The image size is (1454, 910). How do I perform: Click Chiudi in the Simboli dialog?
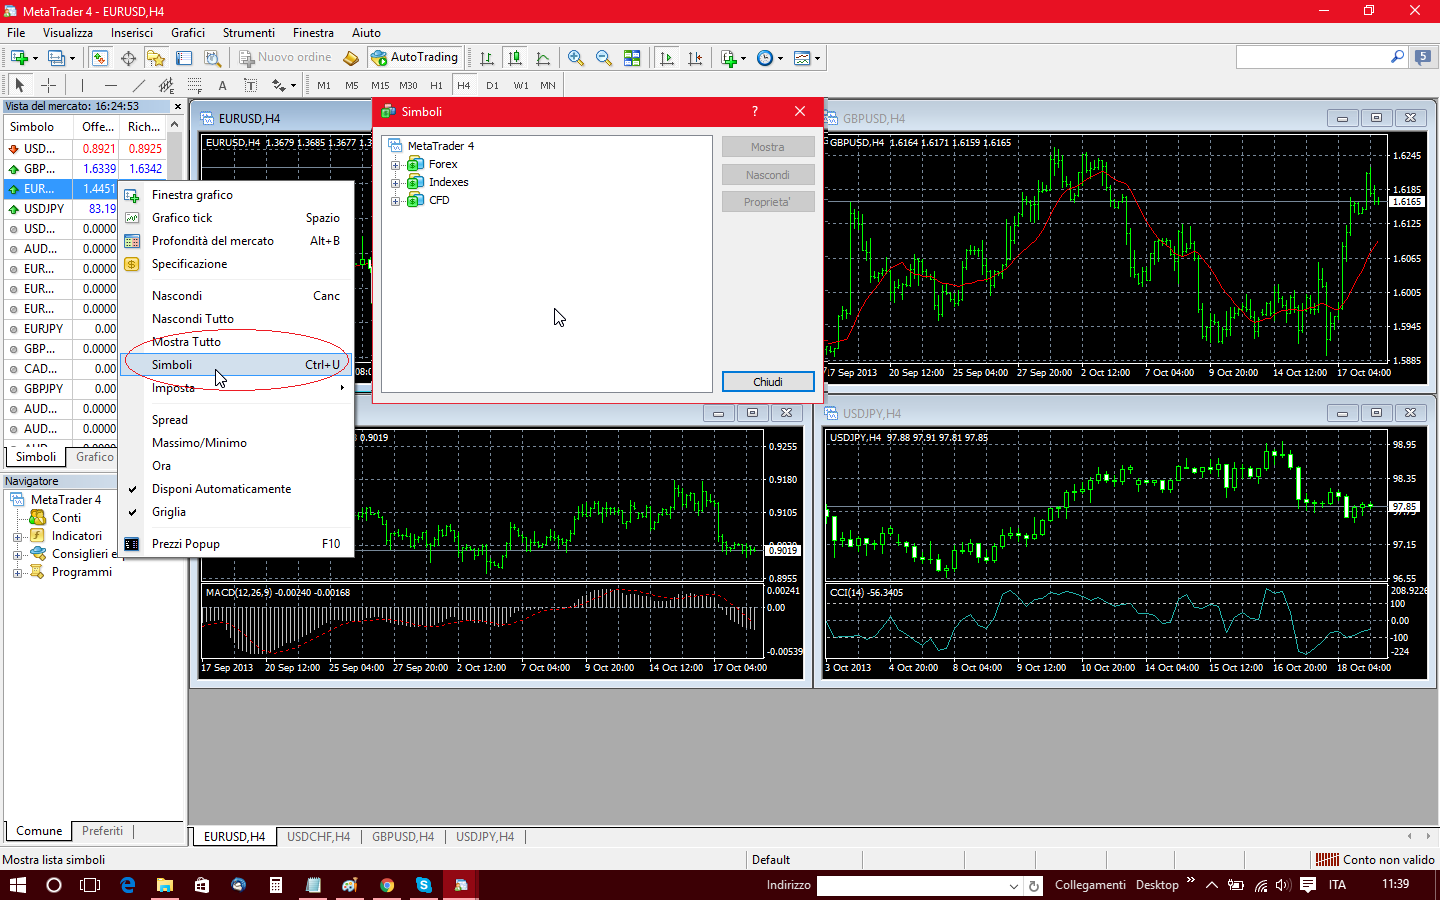(x=768, y=382)
